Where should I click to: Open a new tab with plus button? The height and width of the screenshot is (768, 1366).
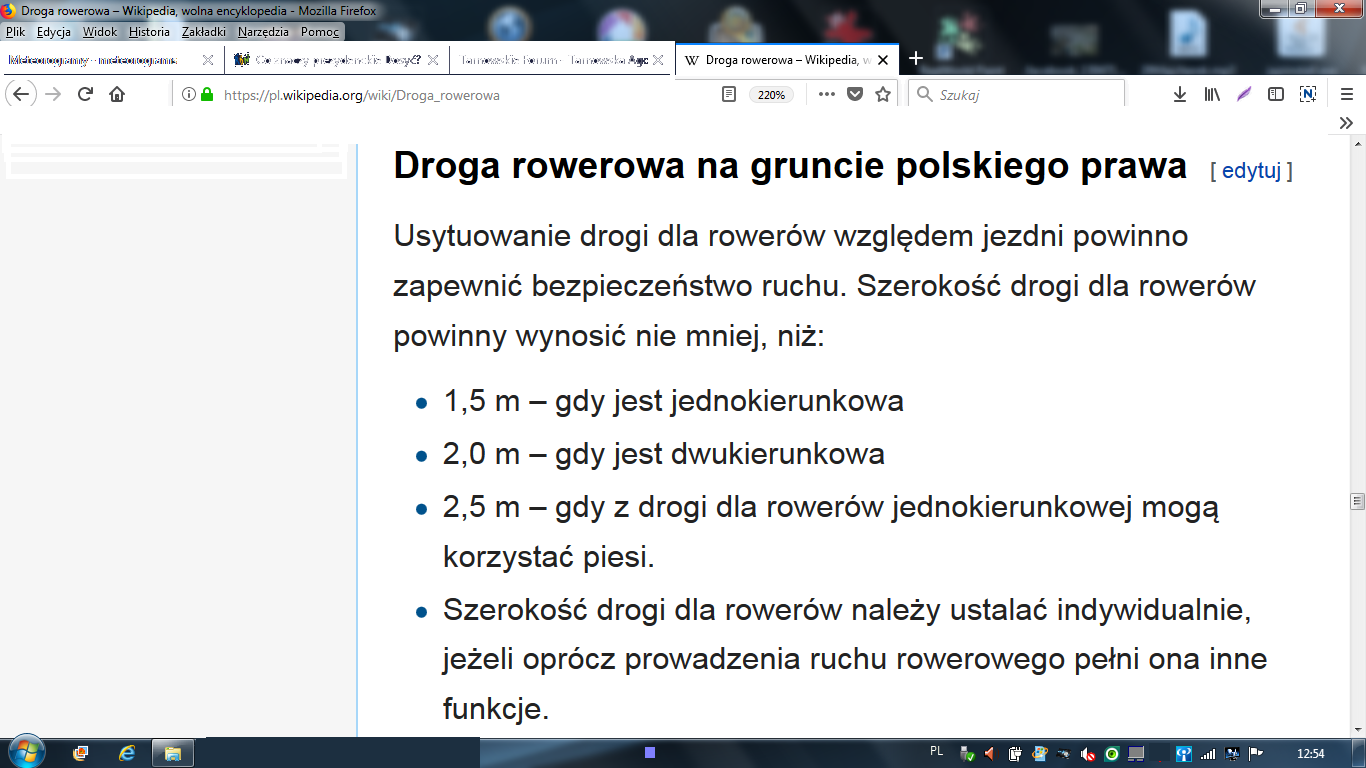coord(915,59)
